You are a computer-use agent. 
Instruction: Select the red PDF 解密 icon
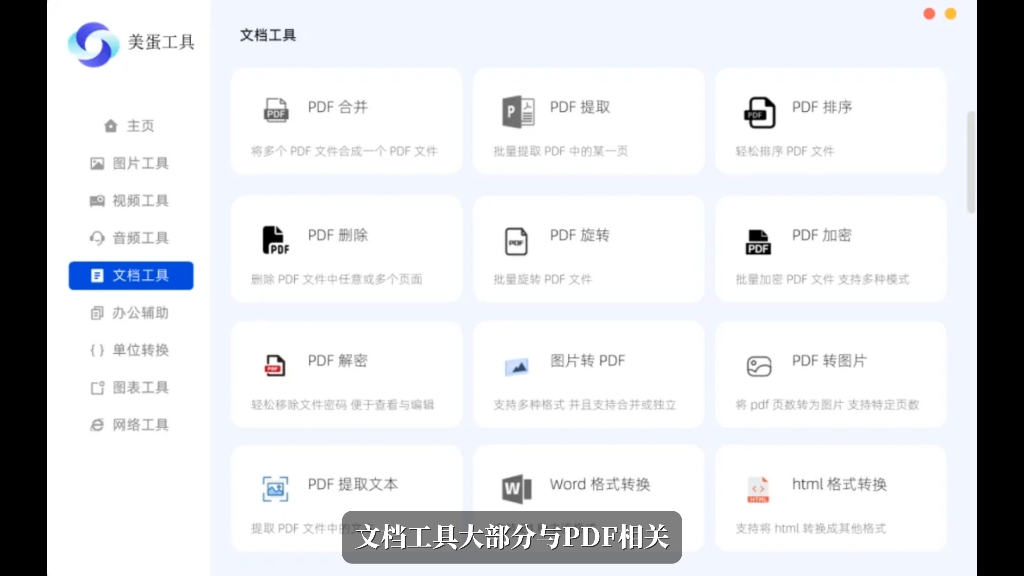coord(275,363)
